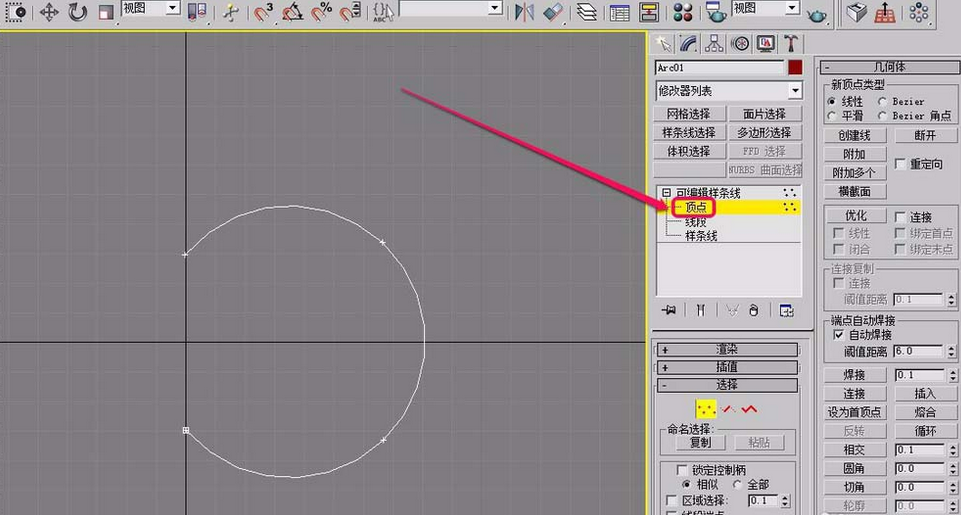The height and width of the screenshot is (515, 961).
Task: Toggle the 3D Snaps tool
Action: (264, 12)
